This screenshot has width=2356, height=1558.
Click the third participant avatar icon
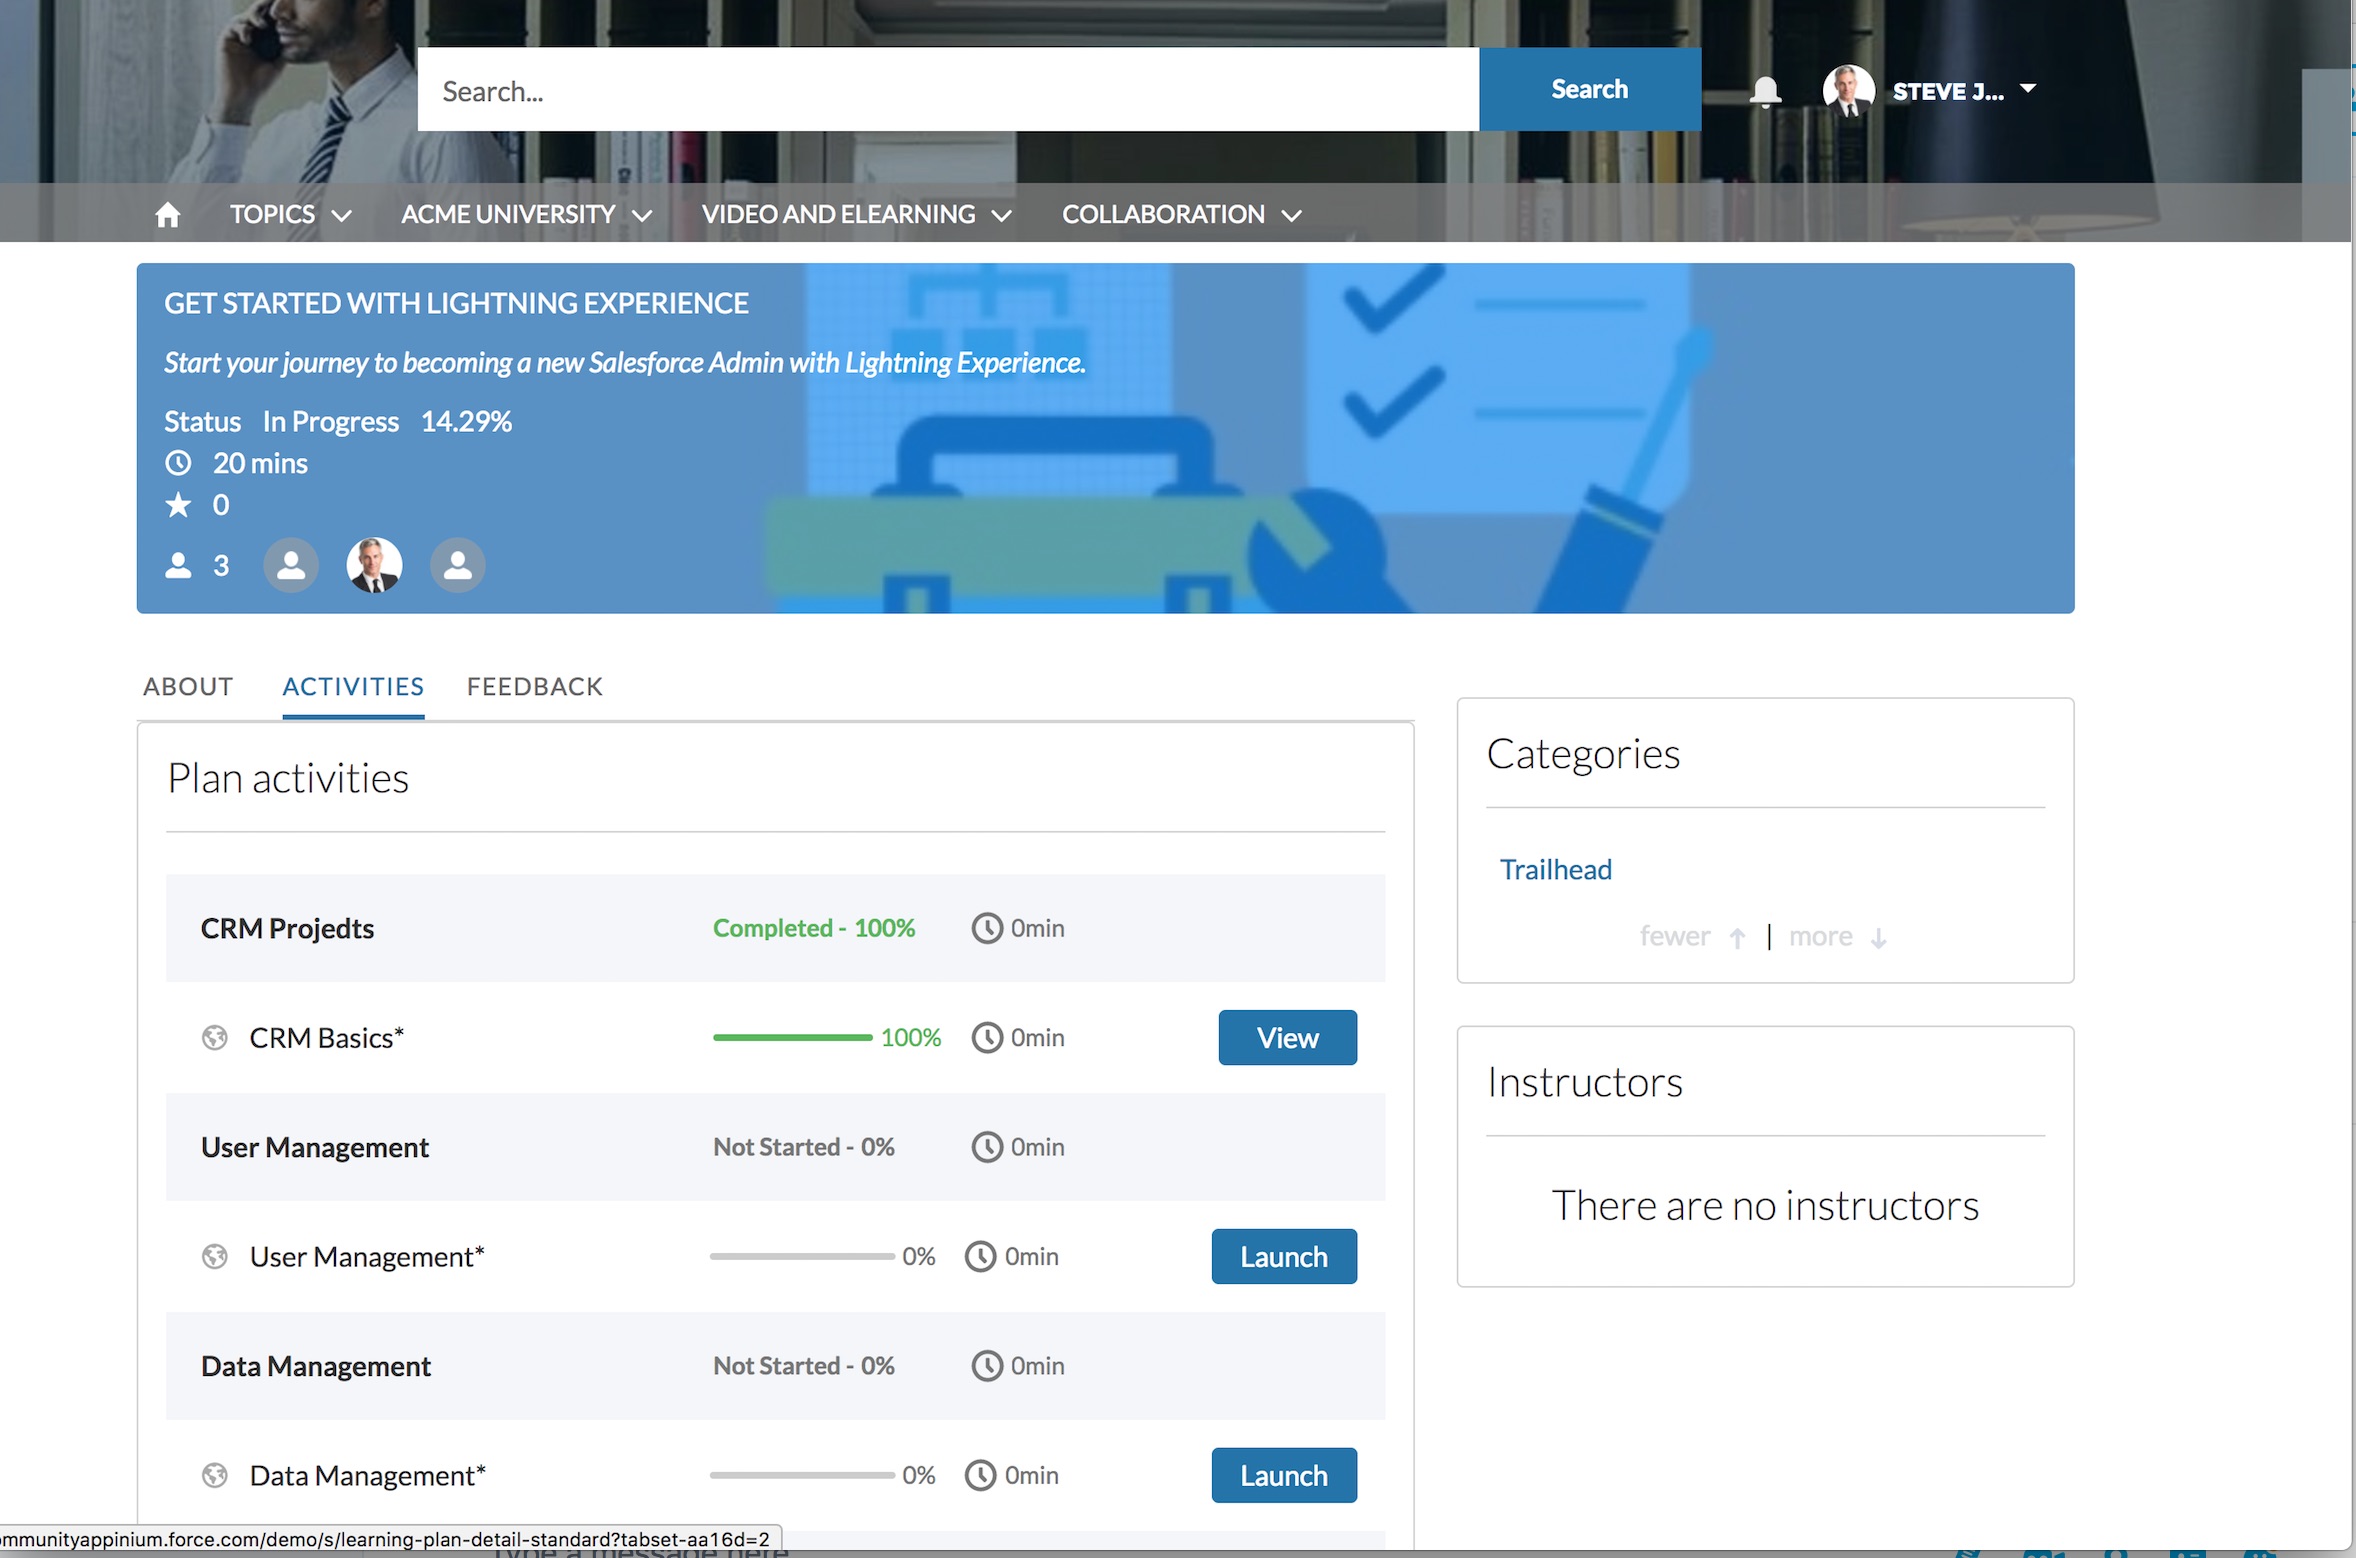tap(458, 566)
